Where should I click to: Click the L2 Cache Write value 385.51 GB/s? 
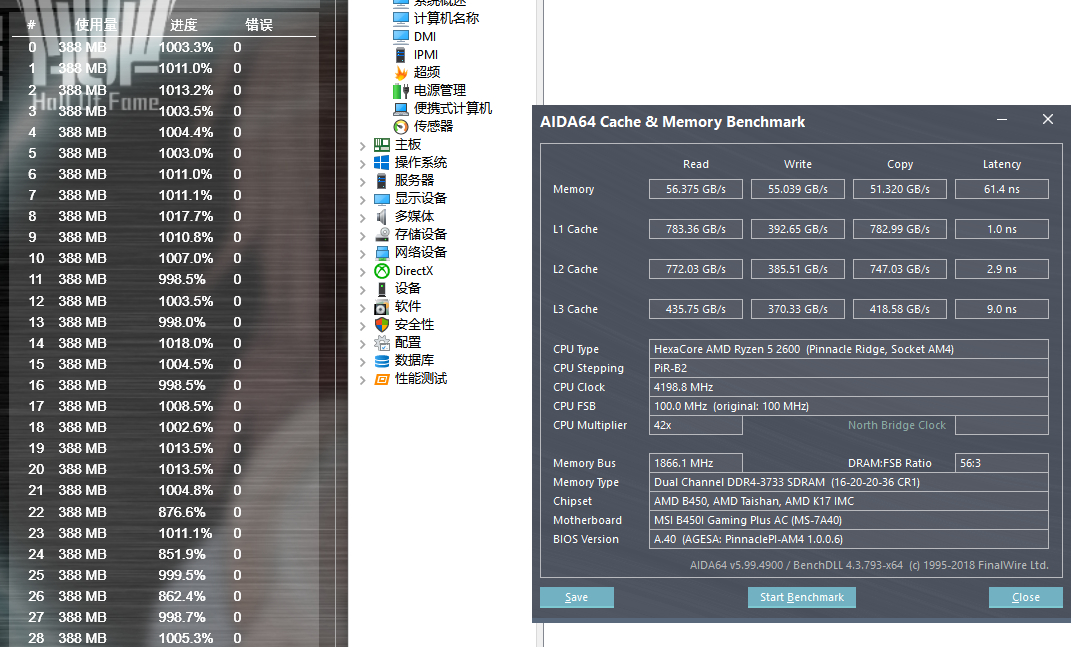point(798,269)
